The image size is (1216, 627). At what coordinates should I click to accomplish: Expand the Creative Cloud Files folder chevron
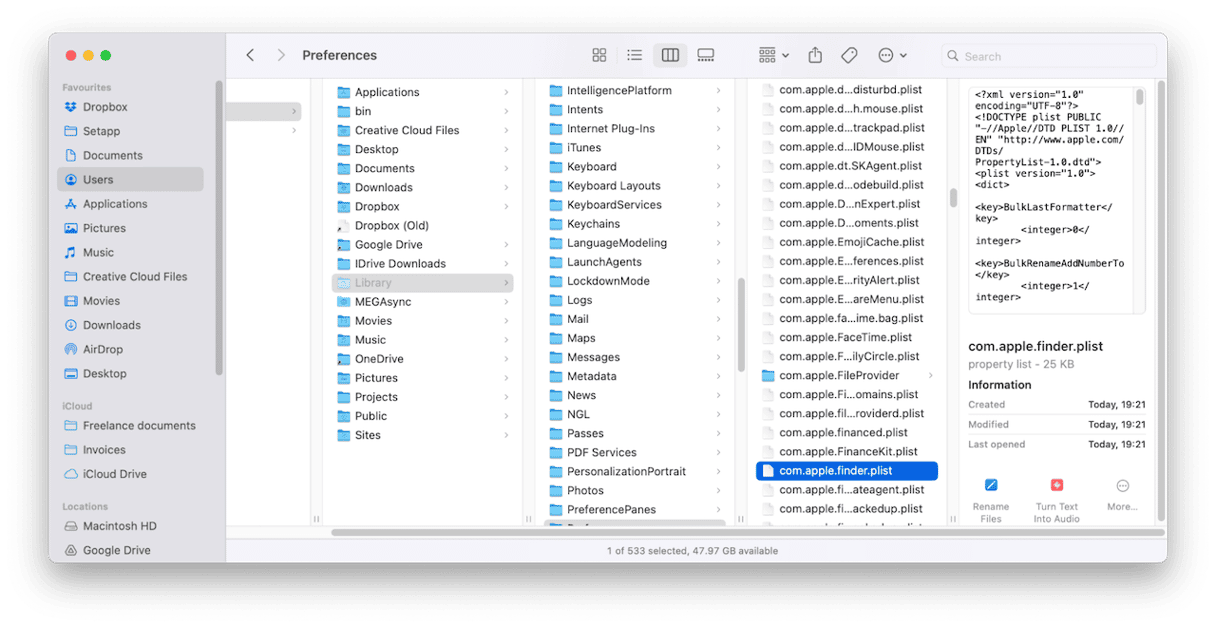(506, 130)
